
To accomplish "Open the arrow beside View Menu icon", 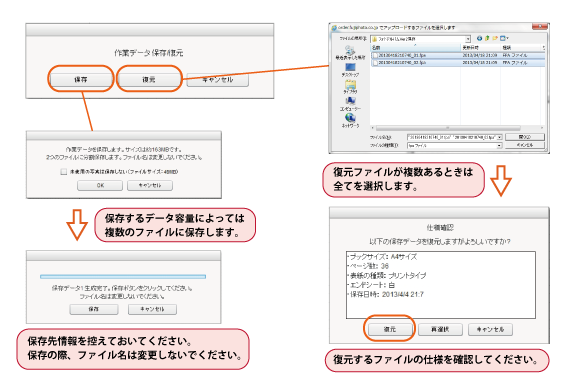I will click(507, 38).
